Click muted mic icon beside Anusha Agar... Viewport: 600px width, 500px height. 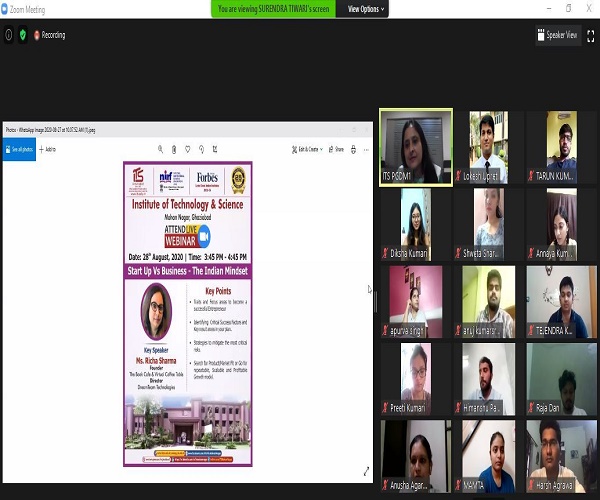[385, 485]
